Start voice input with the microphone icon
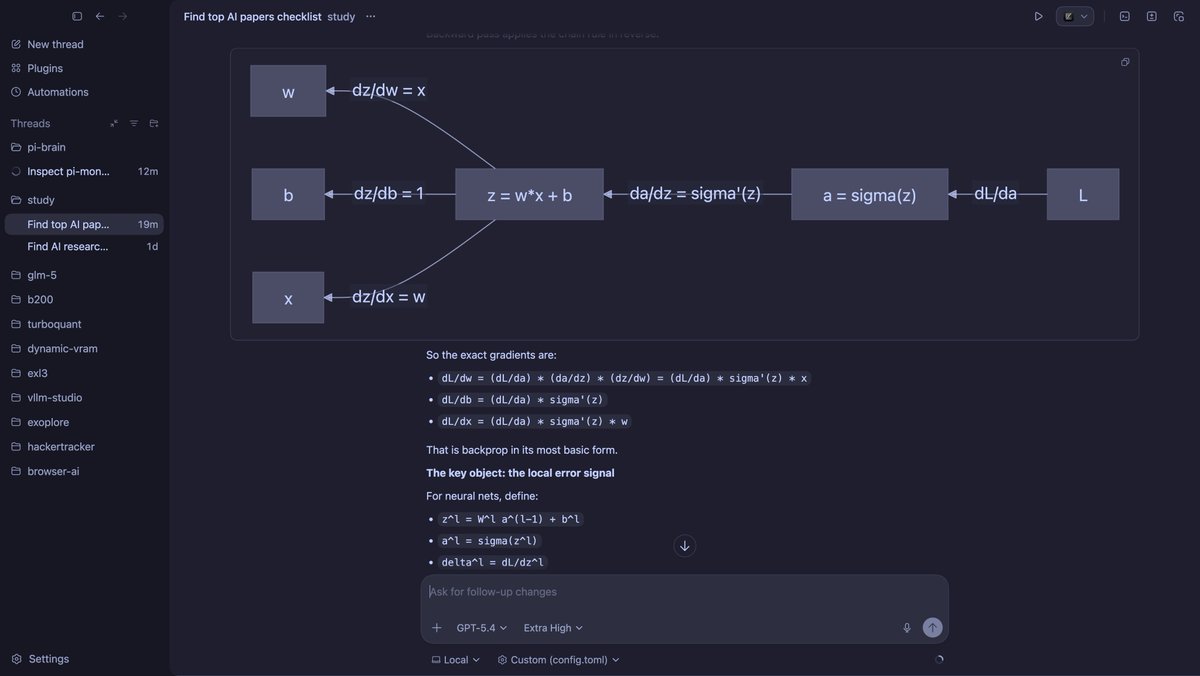This screenshot has height=676, width=1200. [907, 628]
